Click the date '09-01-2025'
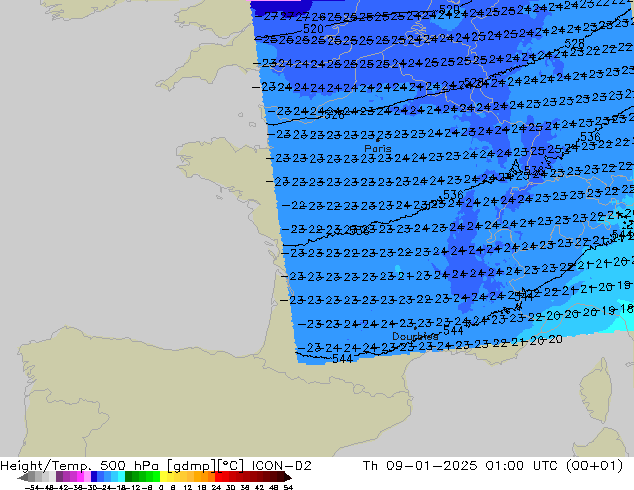The width and height of the screenshot is (634, 490). [x=431, y=466]
